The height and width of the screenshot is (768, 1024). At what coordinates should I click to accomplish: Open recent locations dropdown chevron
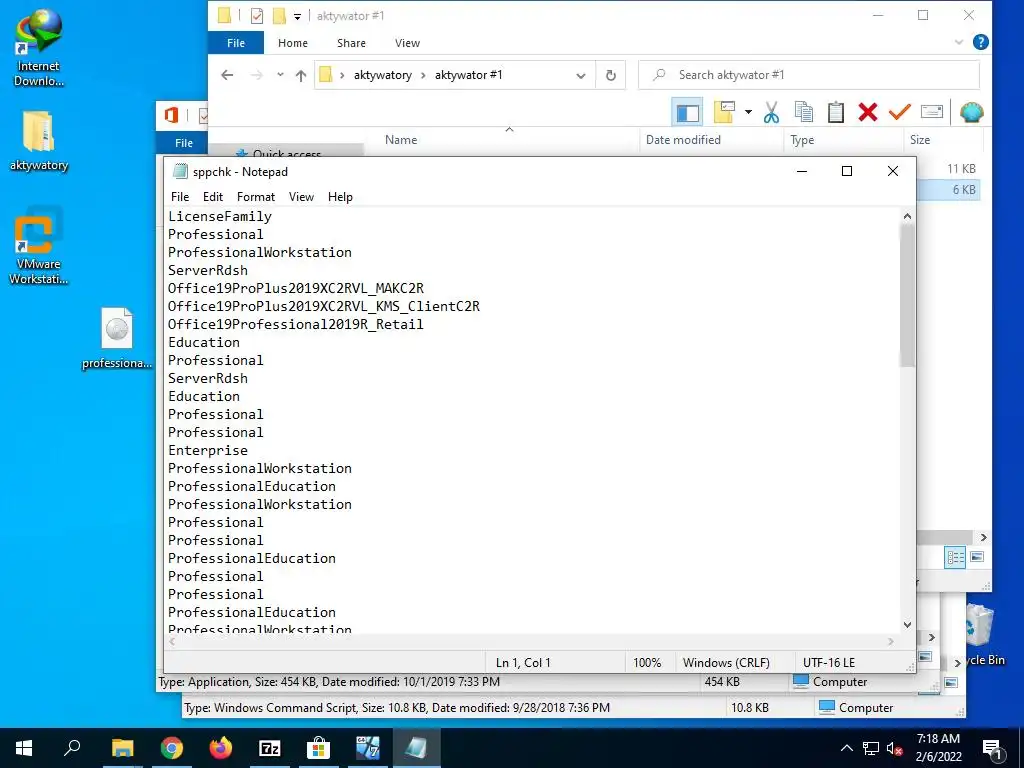tap(280, 75)
